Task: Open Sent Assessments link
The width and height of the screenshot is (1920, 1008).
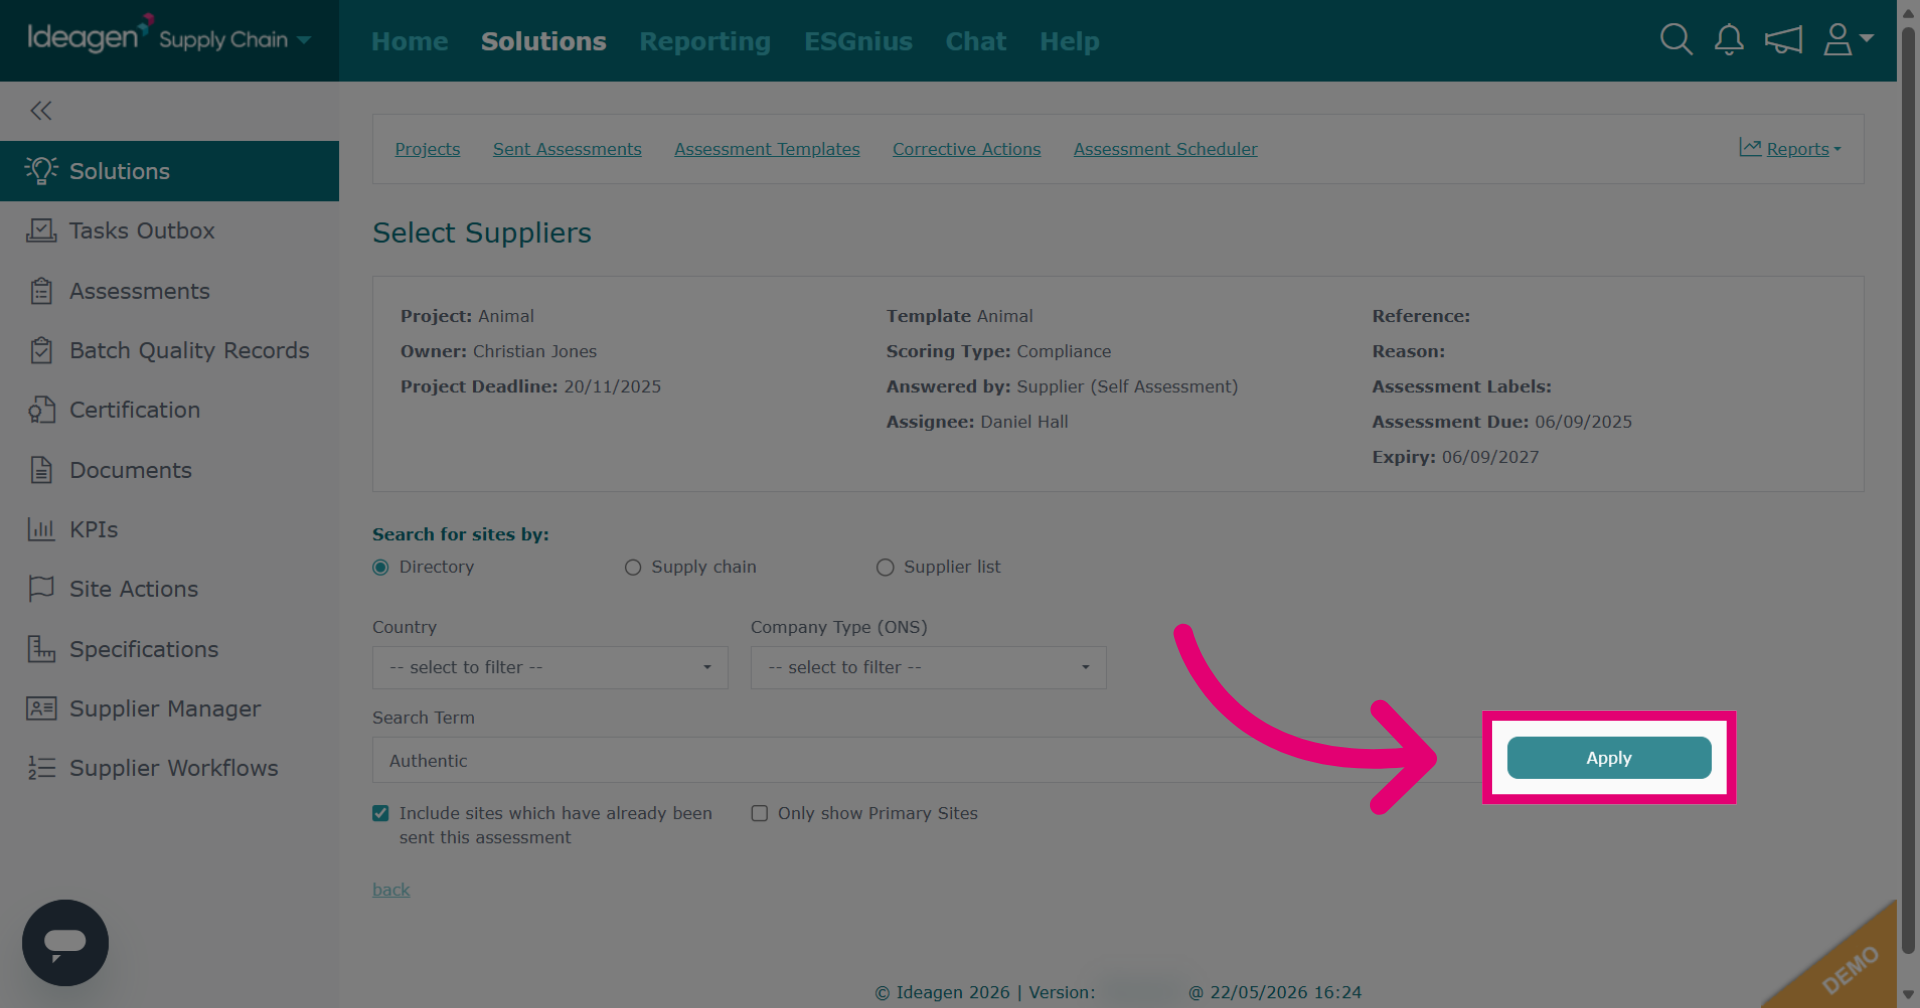Action: pyautogui.click(x=567, y=149)
